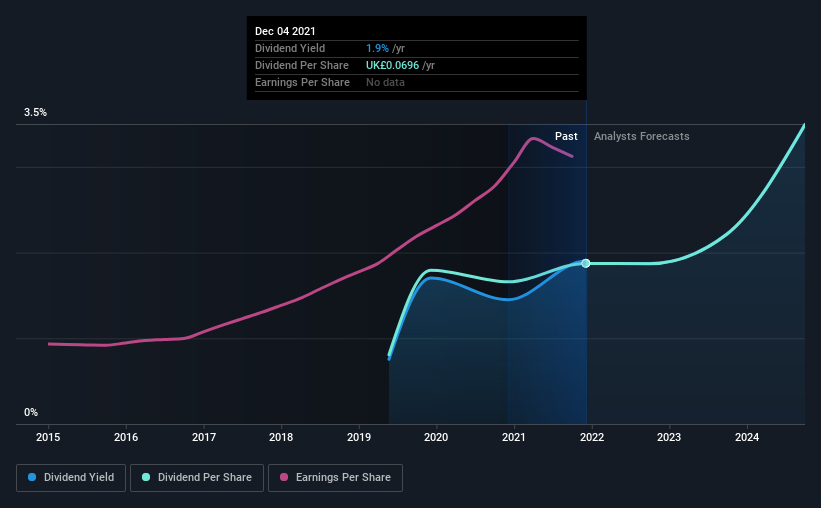Toggle the Dividend Yield legend button
This screenshot has height=508, width=821.
pos(71,478)
